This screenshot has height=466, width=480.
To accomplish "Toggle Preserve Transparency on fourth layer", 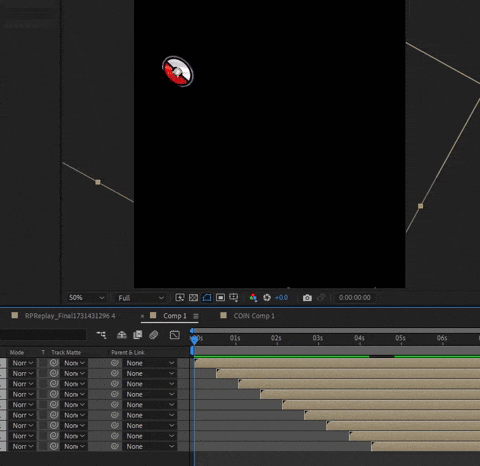I will 43,394.
